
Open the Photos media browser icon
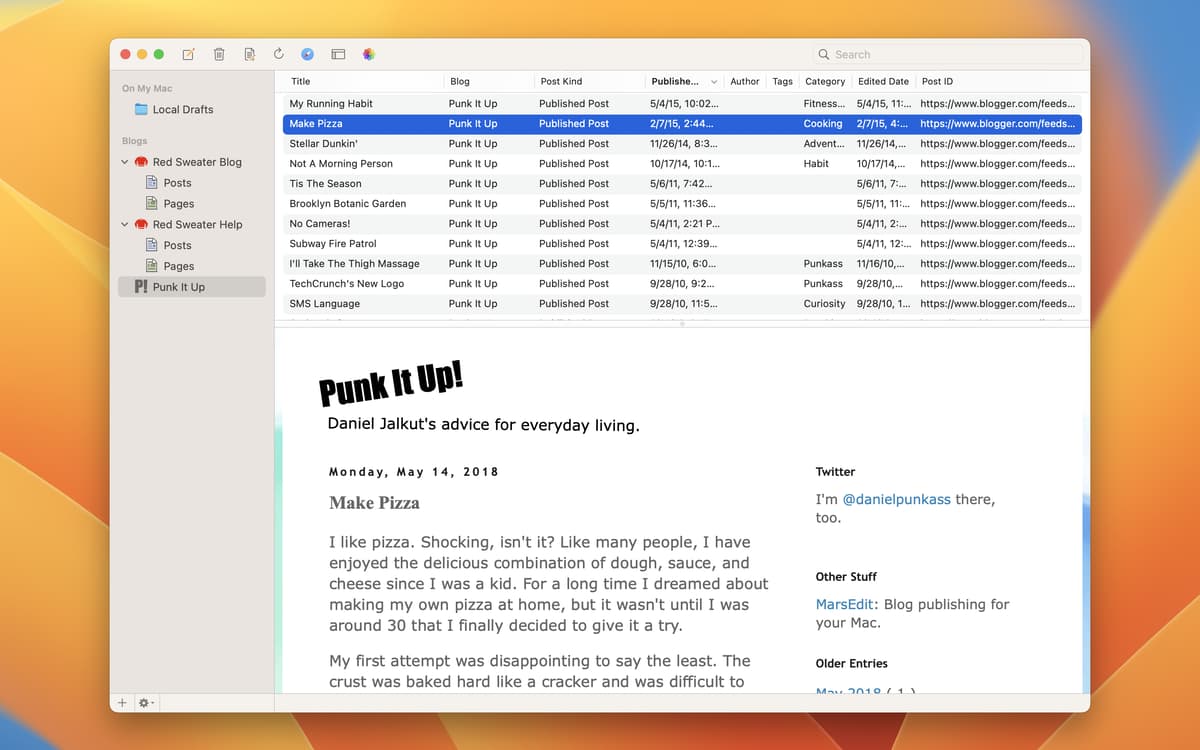point(368,54)
